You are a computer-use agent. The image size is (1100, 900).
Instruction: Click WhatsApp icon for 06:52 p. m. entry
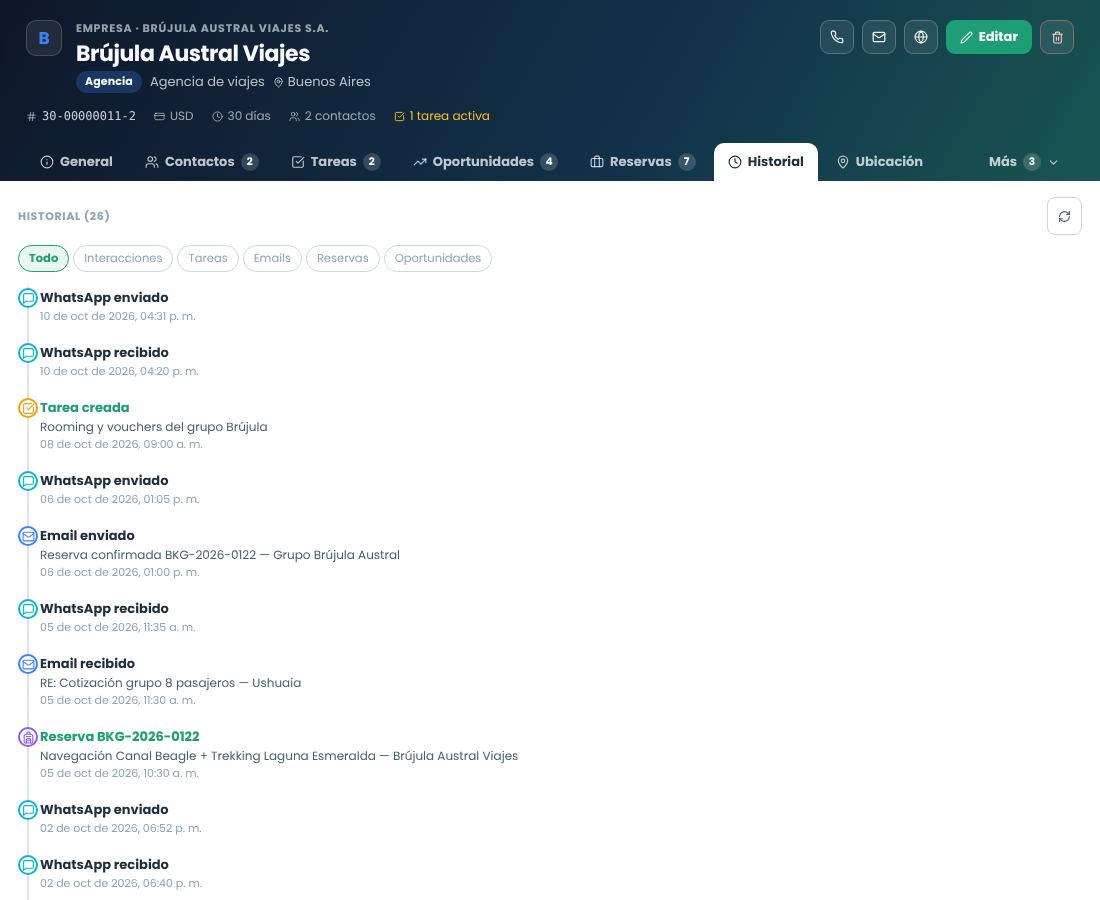[27, 810]
